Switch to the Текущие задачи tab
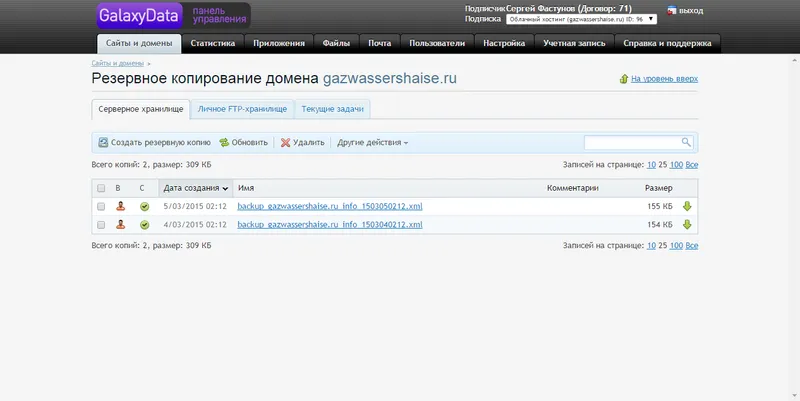The height and width of the screenshot is (401, 800). [333, 109]
